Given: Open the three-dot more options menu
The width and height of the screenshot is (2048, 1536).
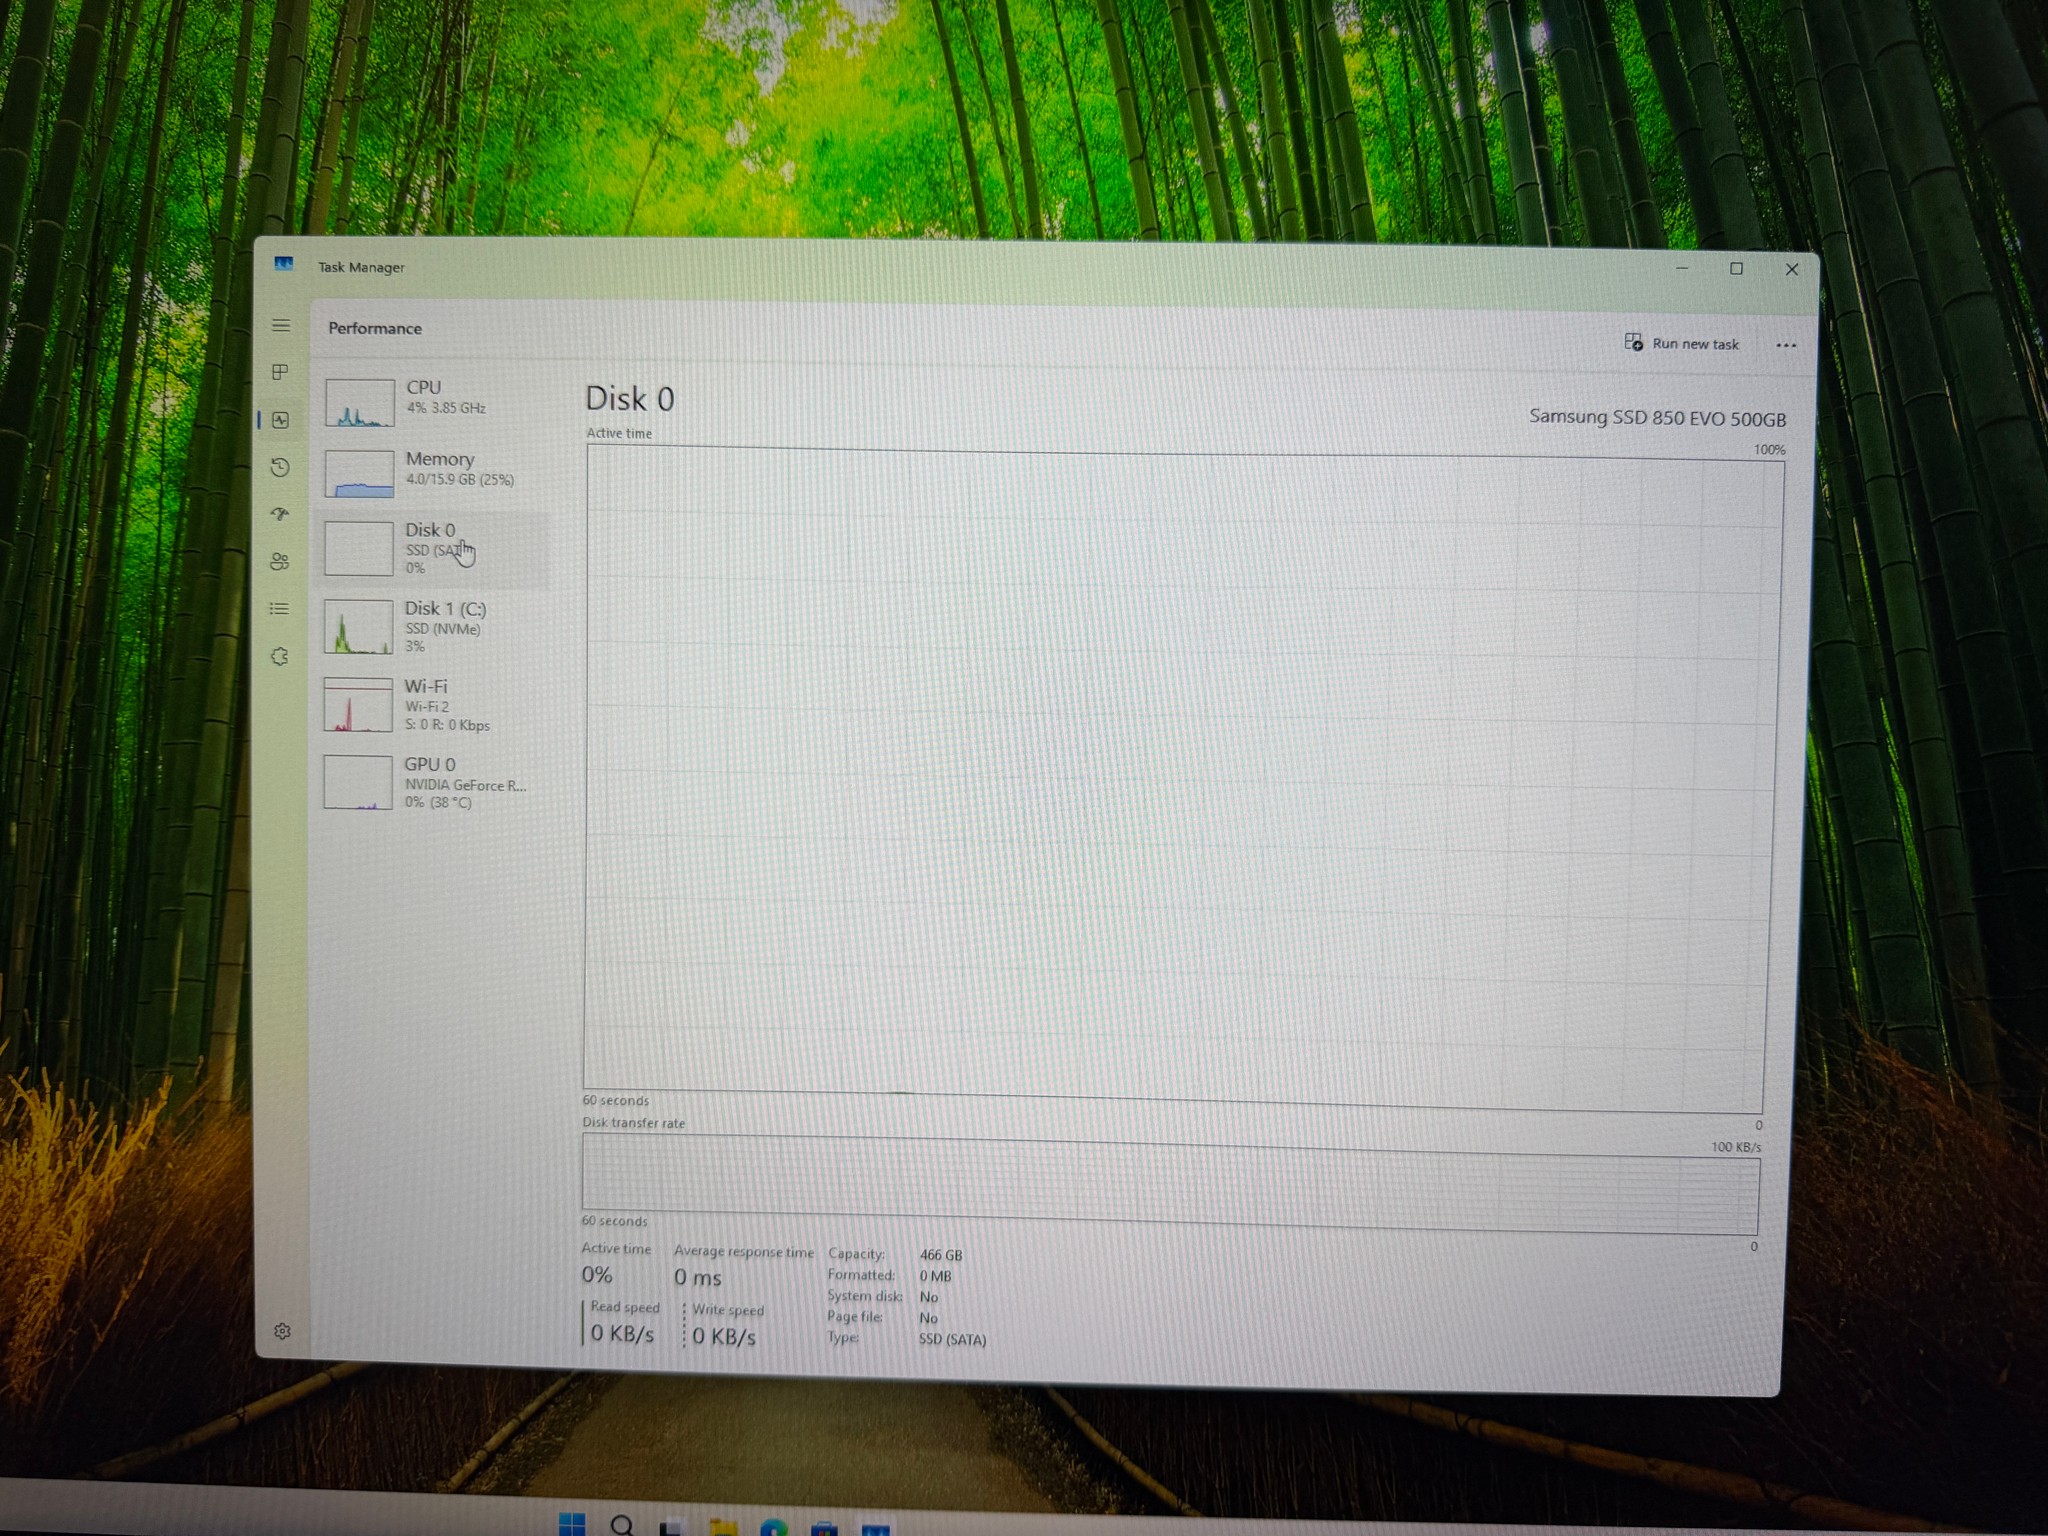Looking at the screenshot, I should coord(1786,345).
